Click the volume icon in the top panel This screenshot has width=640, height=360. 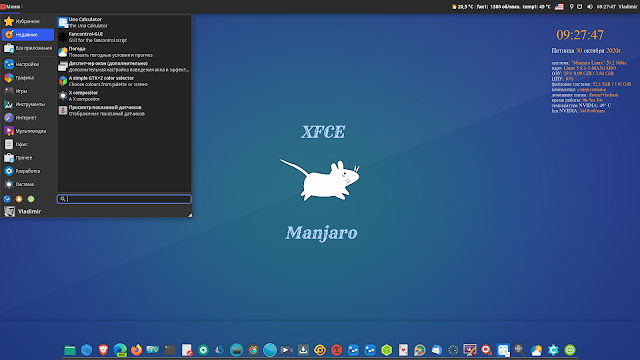589,7
